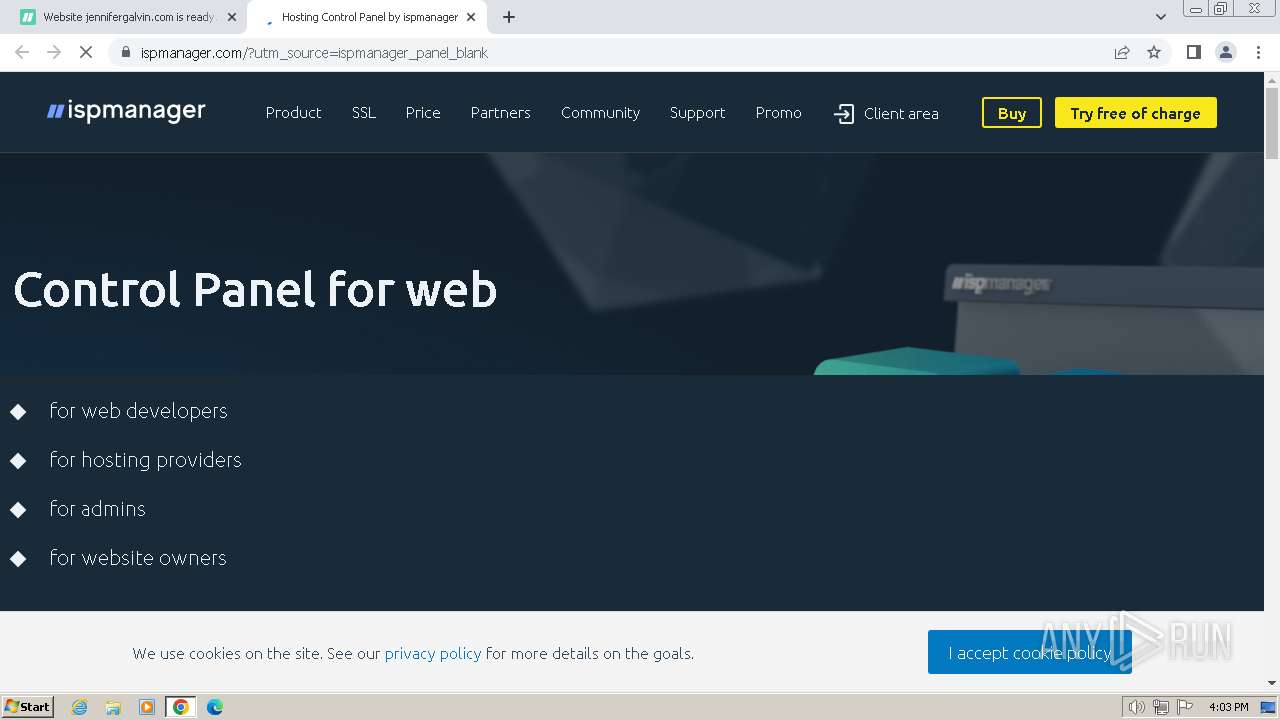Screen dimensions: 1280x720
Task: Open the Support menu
Action: [x=697, y=113]
